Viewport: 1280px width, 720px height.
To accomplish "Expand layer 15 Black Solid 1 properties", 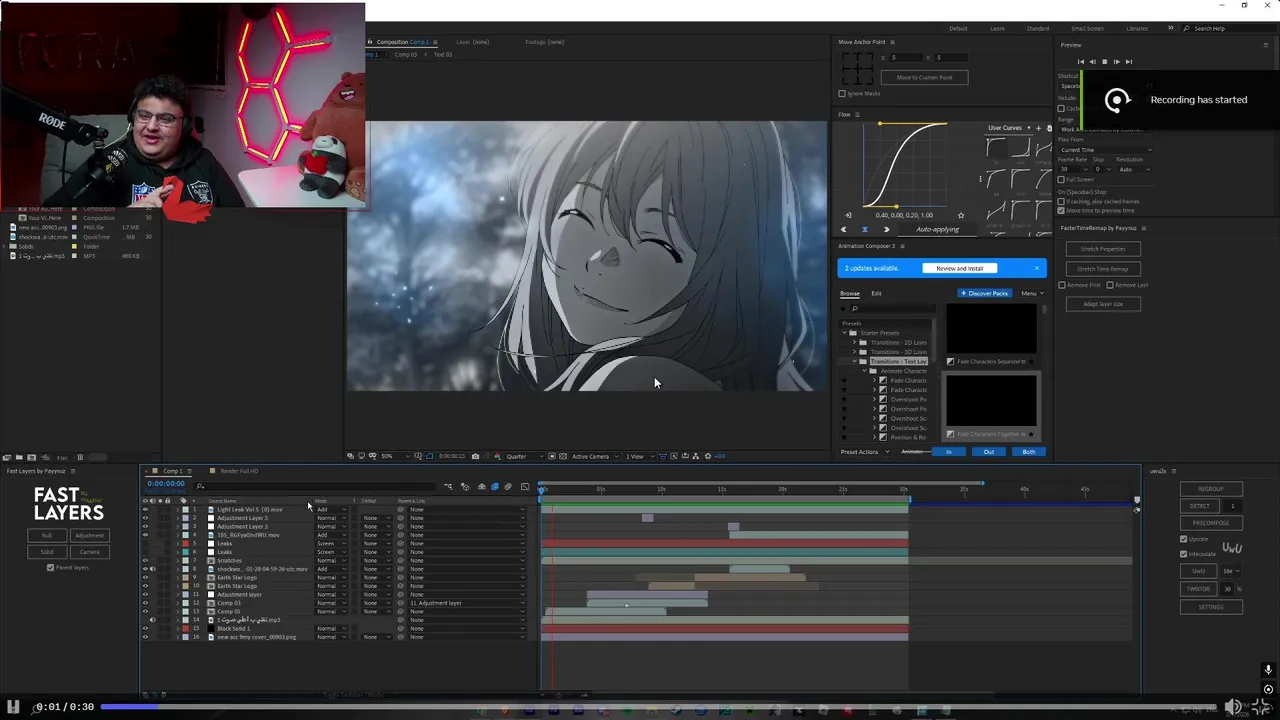I will coord(178,629).
